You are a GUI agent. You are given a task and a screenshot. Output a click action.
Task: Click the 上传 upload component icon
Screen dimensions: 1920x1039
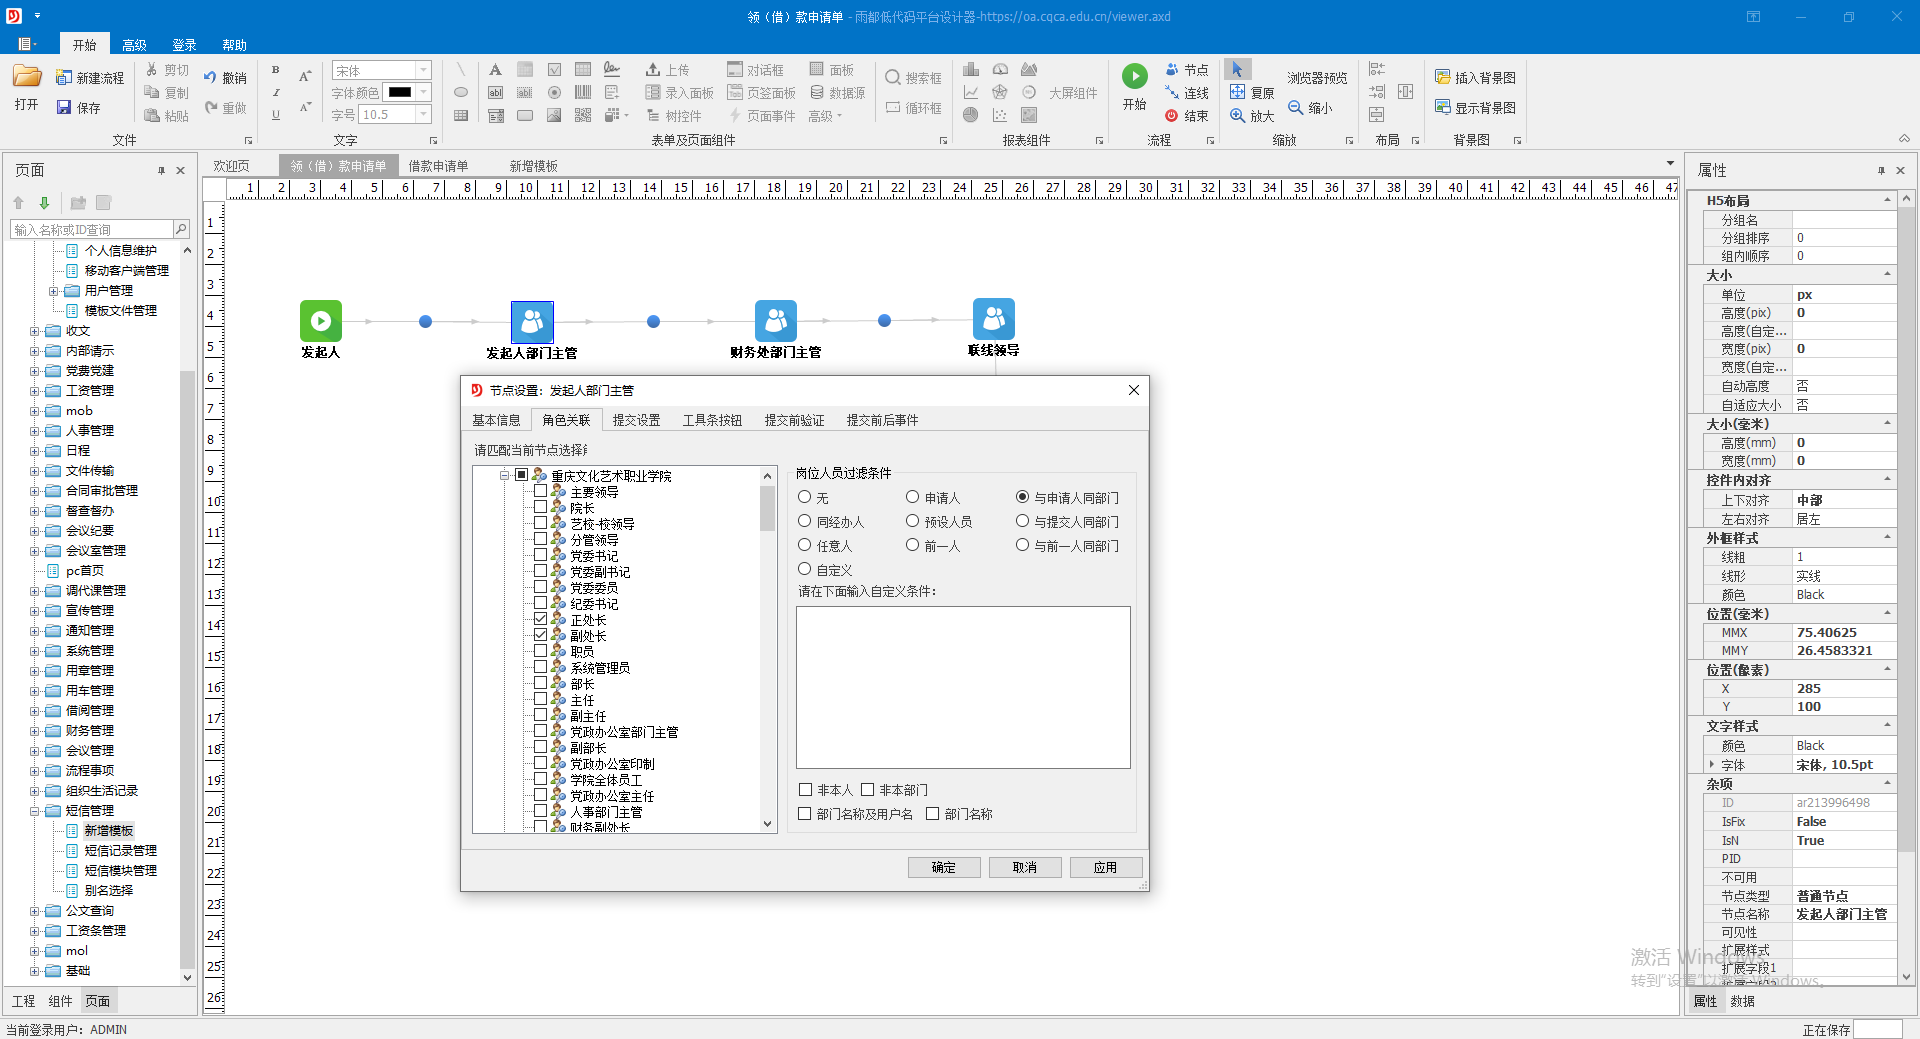tap(653, 69)
